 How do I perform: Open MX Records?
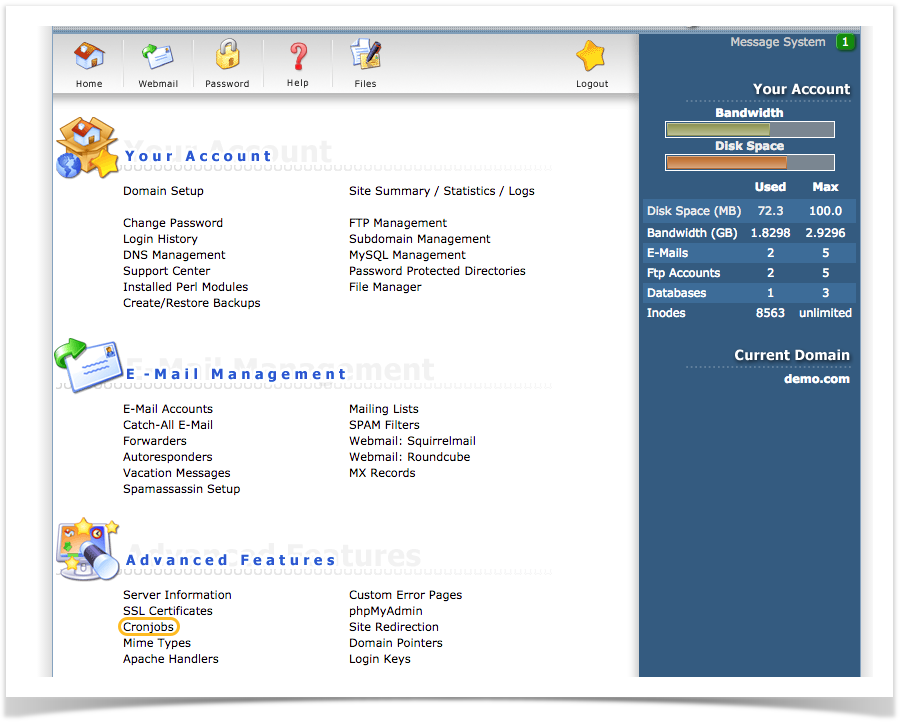(382, 473)
